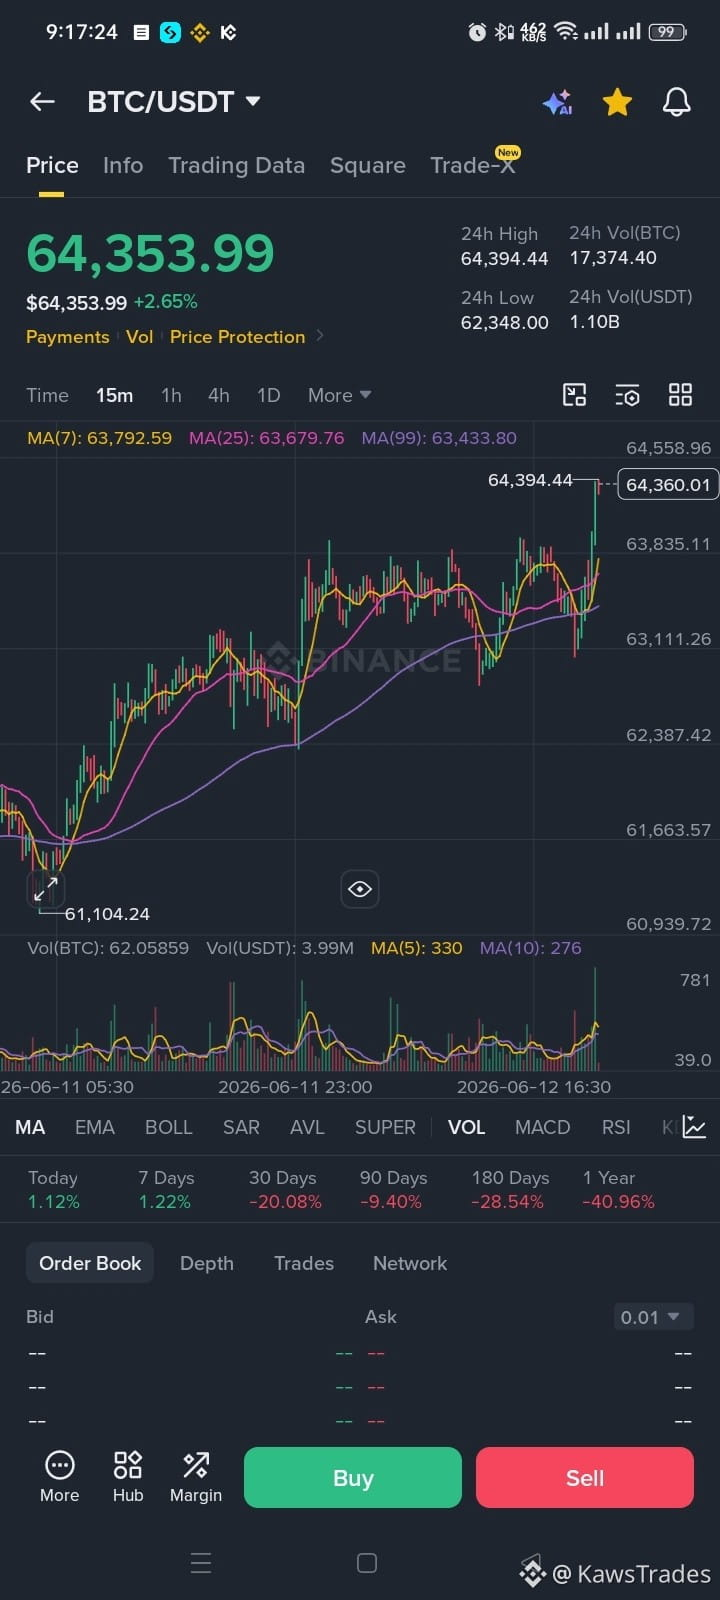
Task: Tap the 64,360.01 current price label
Action: [x=667, y=485]
